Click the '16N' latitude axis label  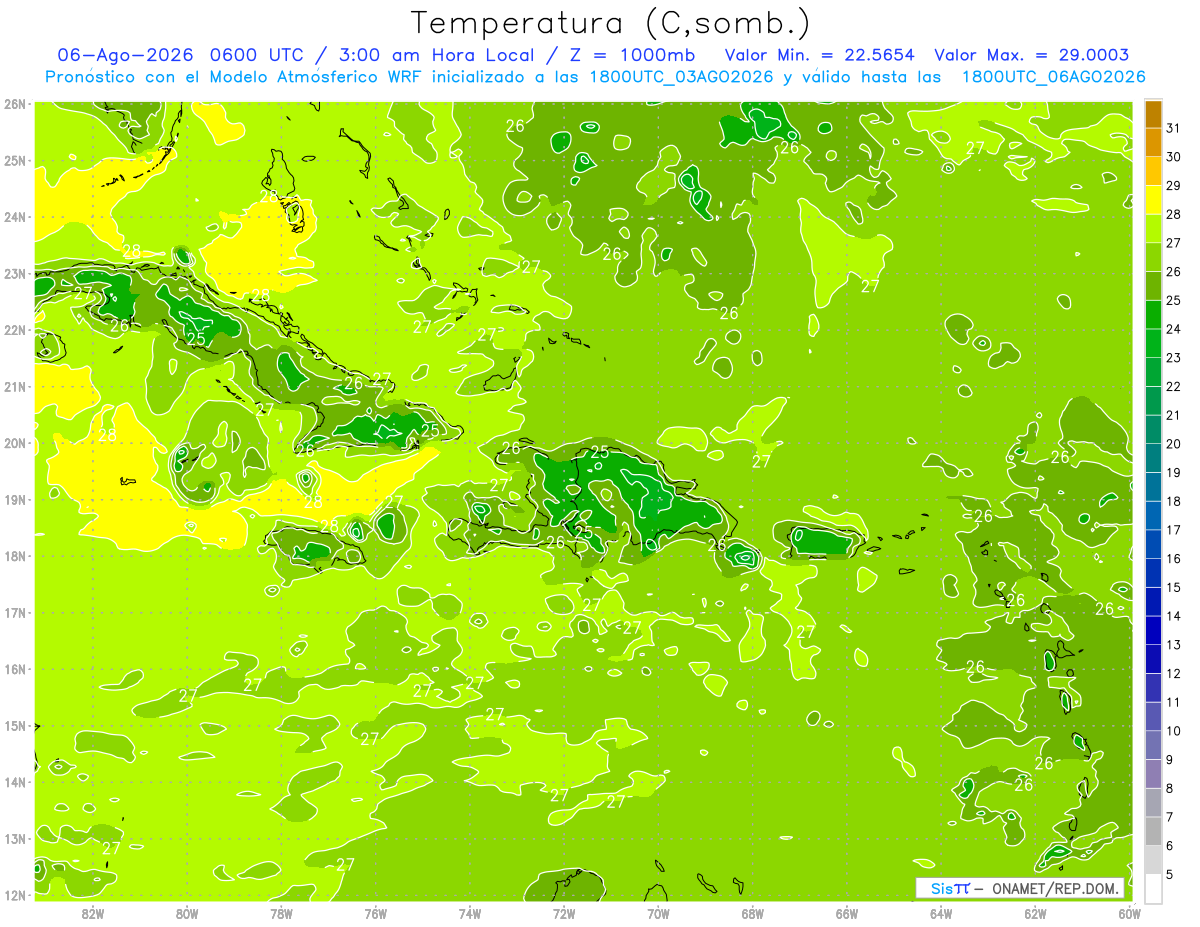pyautogui.click(x=15, y=669)
